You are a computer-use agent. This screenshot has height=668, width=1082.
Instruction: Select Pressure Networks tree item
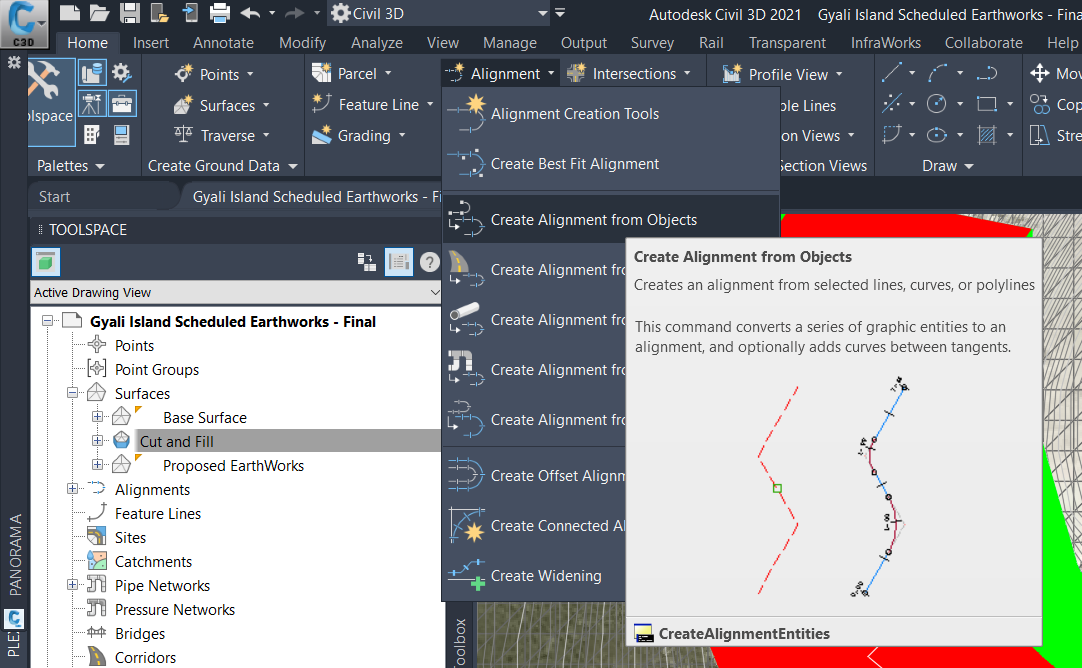point(175,609)
